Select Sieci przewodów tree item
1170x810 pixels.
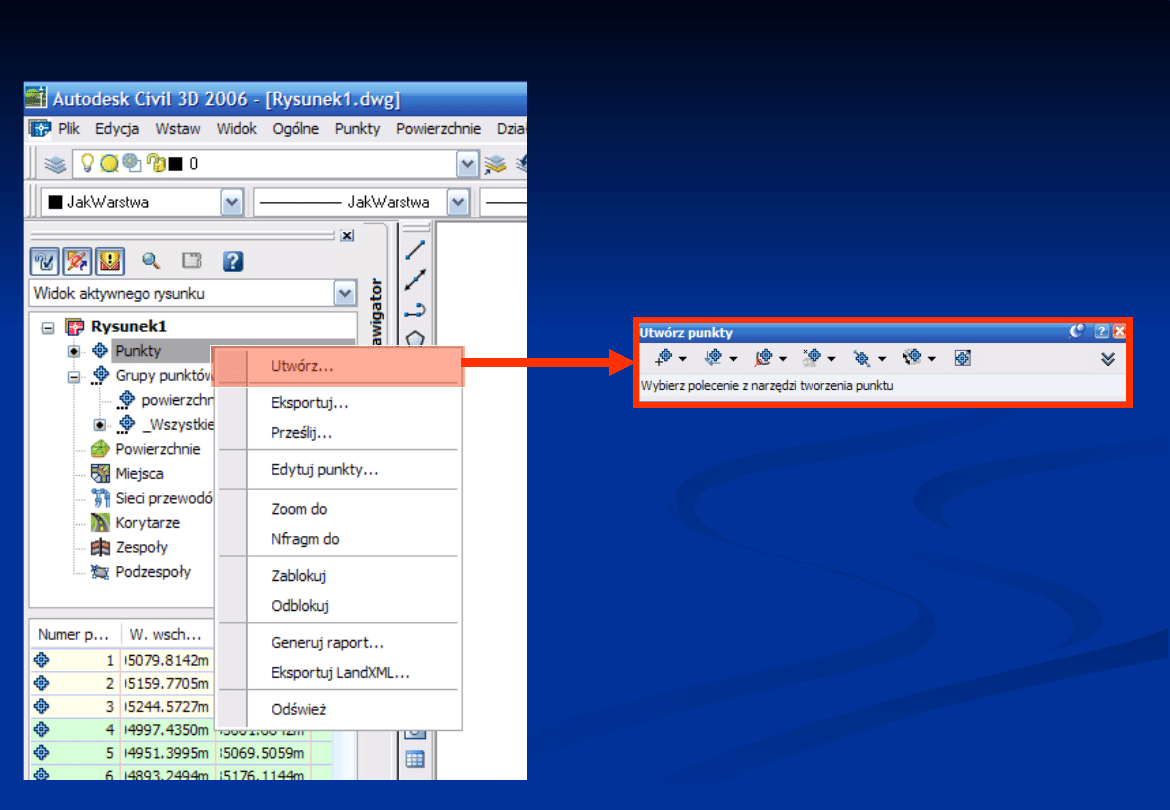click(163, 498)
